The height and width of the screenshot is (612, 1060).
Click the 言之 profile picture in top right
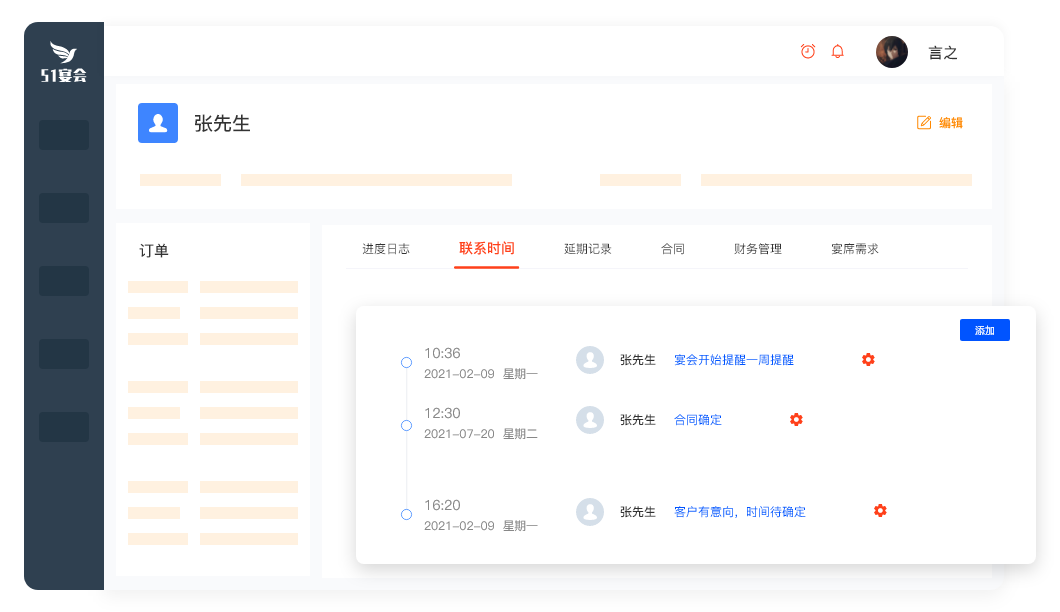pyautogui.click(x=891, y=51)
